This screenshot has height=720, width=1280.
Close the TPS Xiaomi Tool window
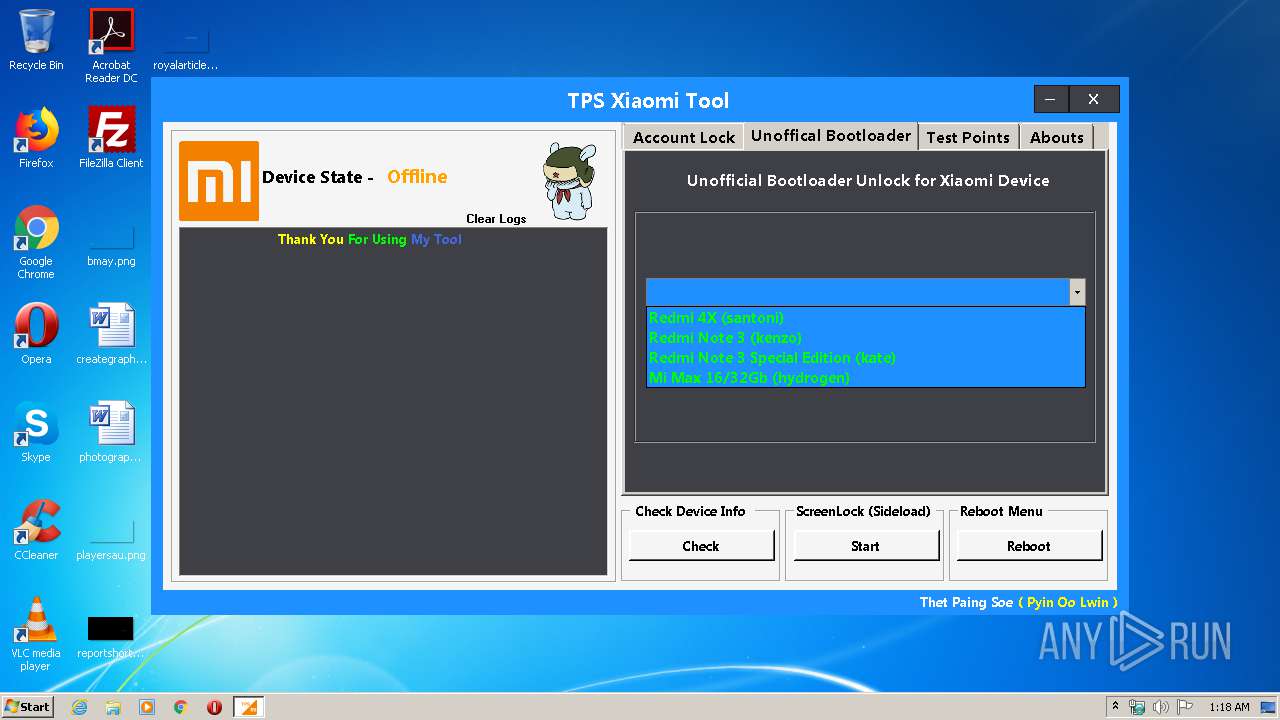[x=1094, y=99]
